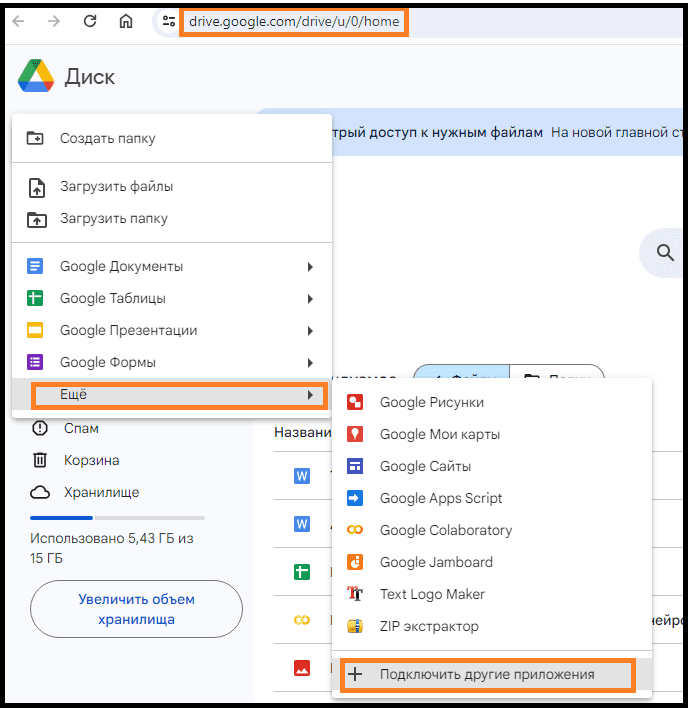Select Google Сайты item

[492, 466]
